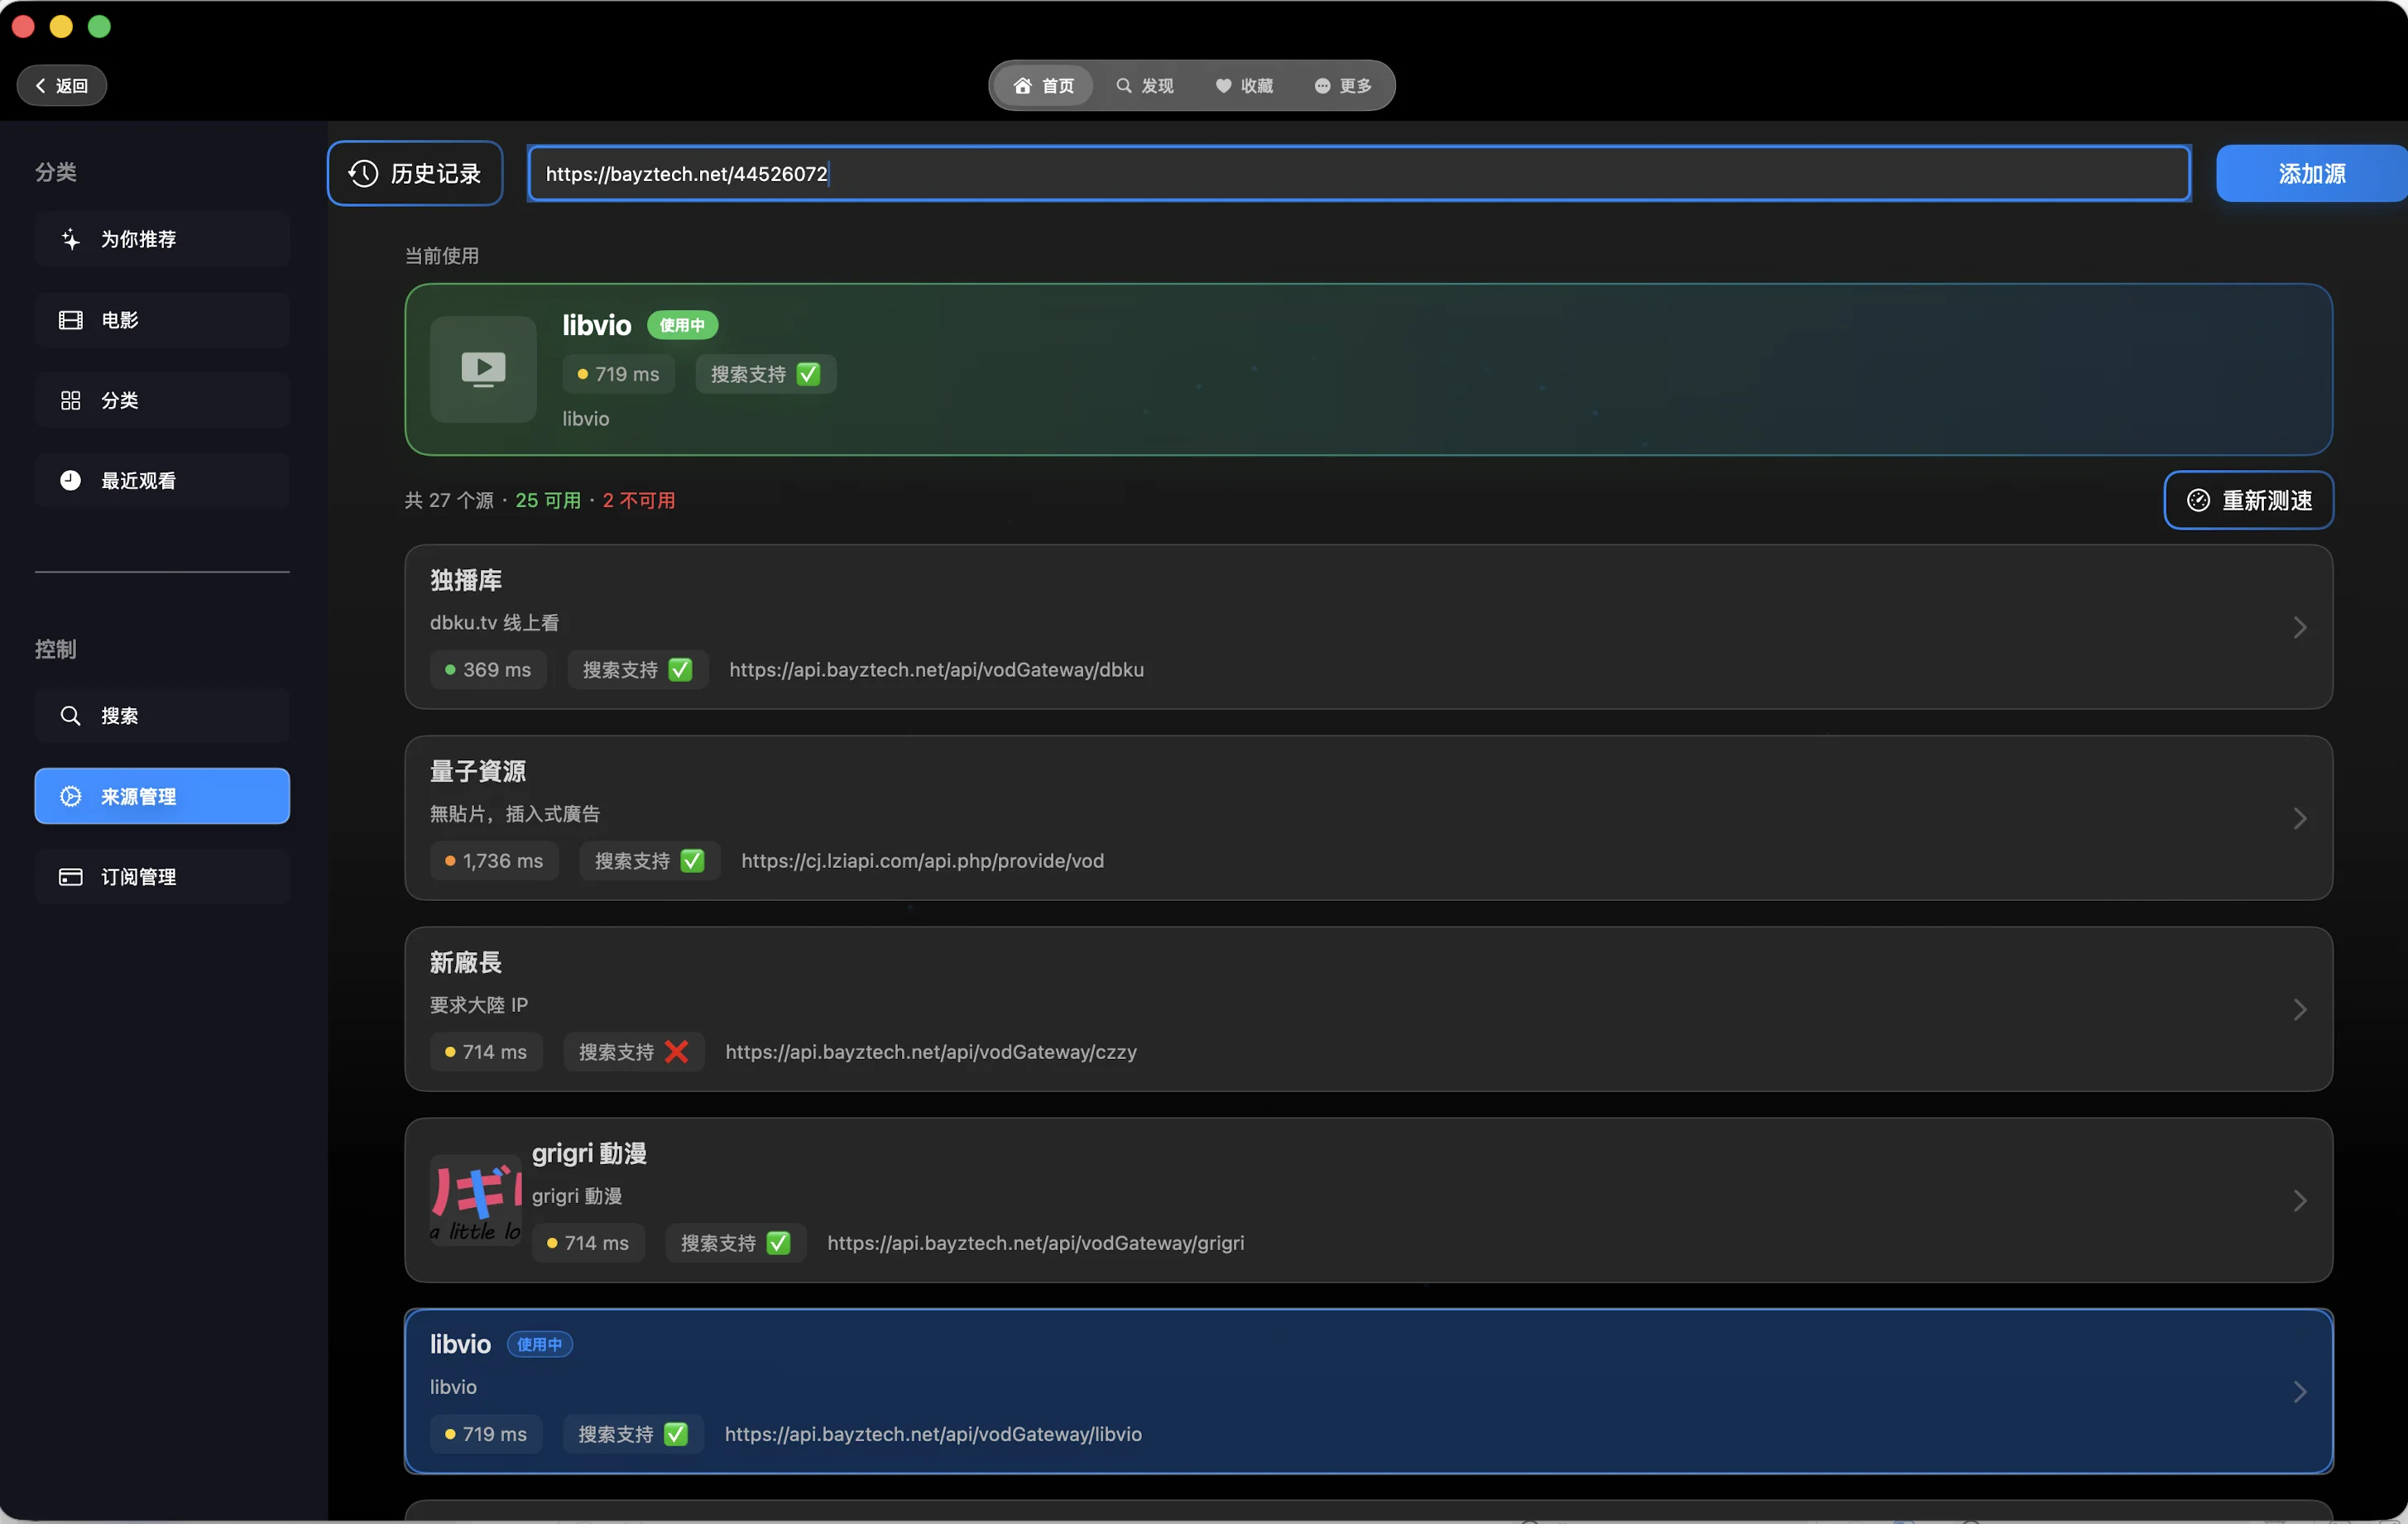Screen dimensions: 2408x1524
Task: Click the 添加源 button
Action: pos(2311,174)
